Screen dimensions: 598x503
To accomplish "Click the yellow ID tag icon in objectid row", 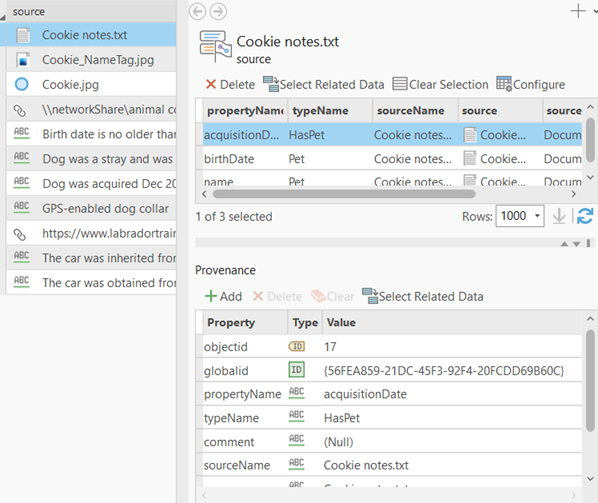I will pos(297,346).
